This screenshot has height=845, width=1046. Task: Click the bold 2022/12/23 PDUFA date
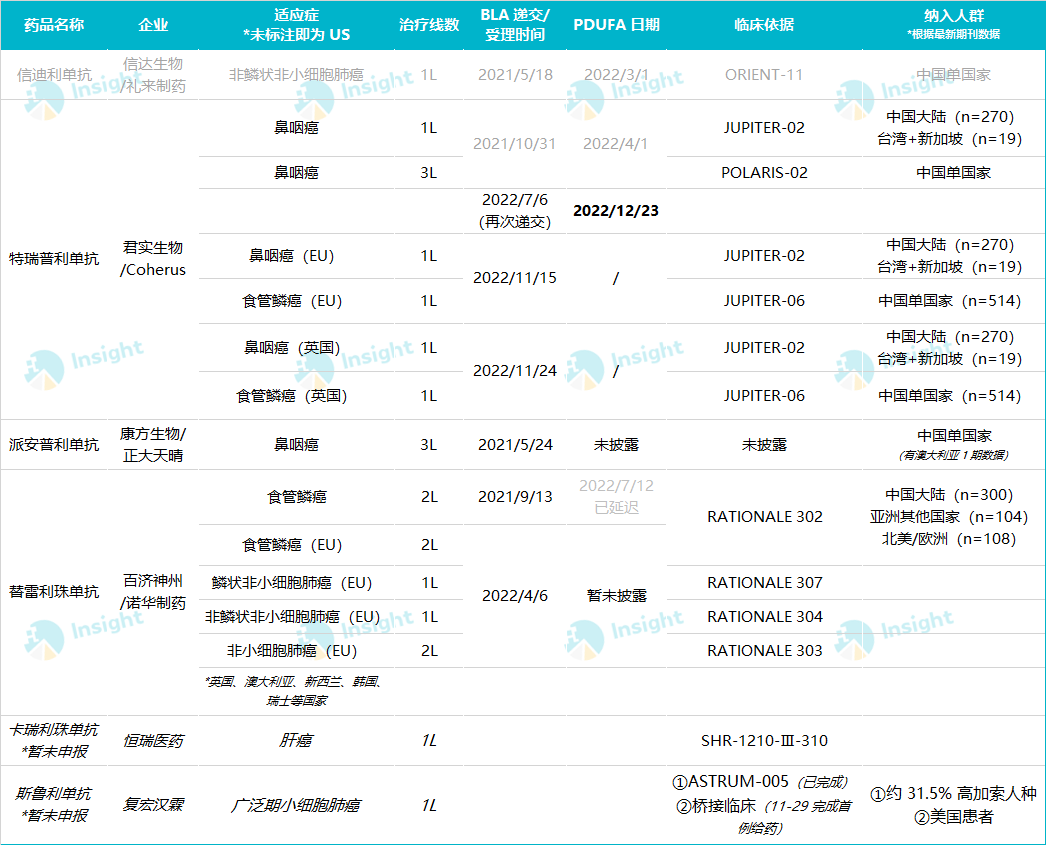616,212
